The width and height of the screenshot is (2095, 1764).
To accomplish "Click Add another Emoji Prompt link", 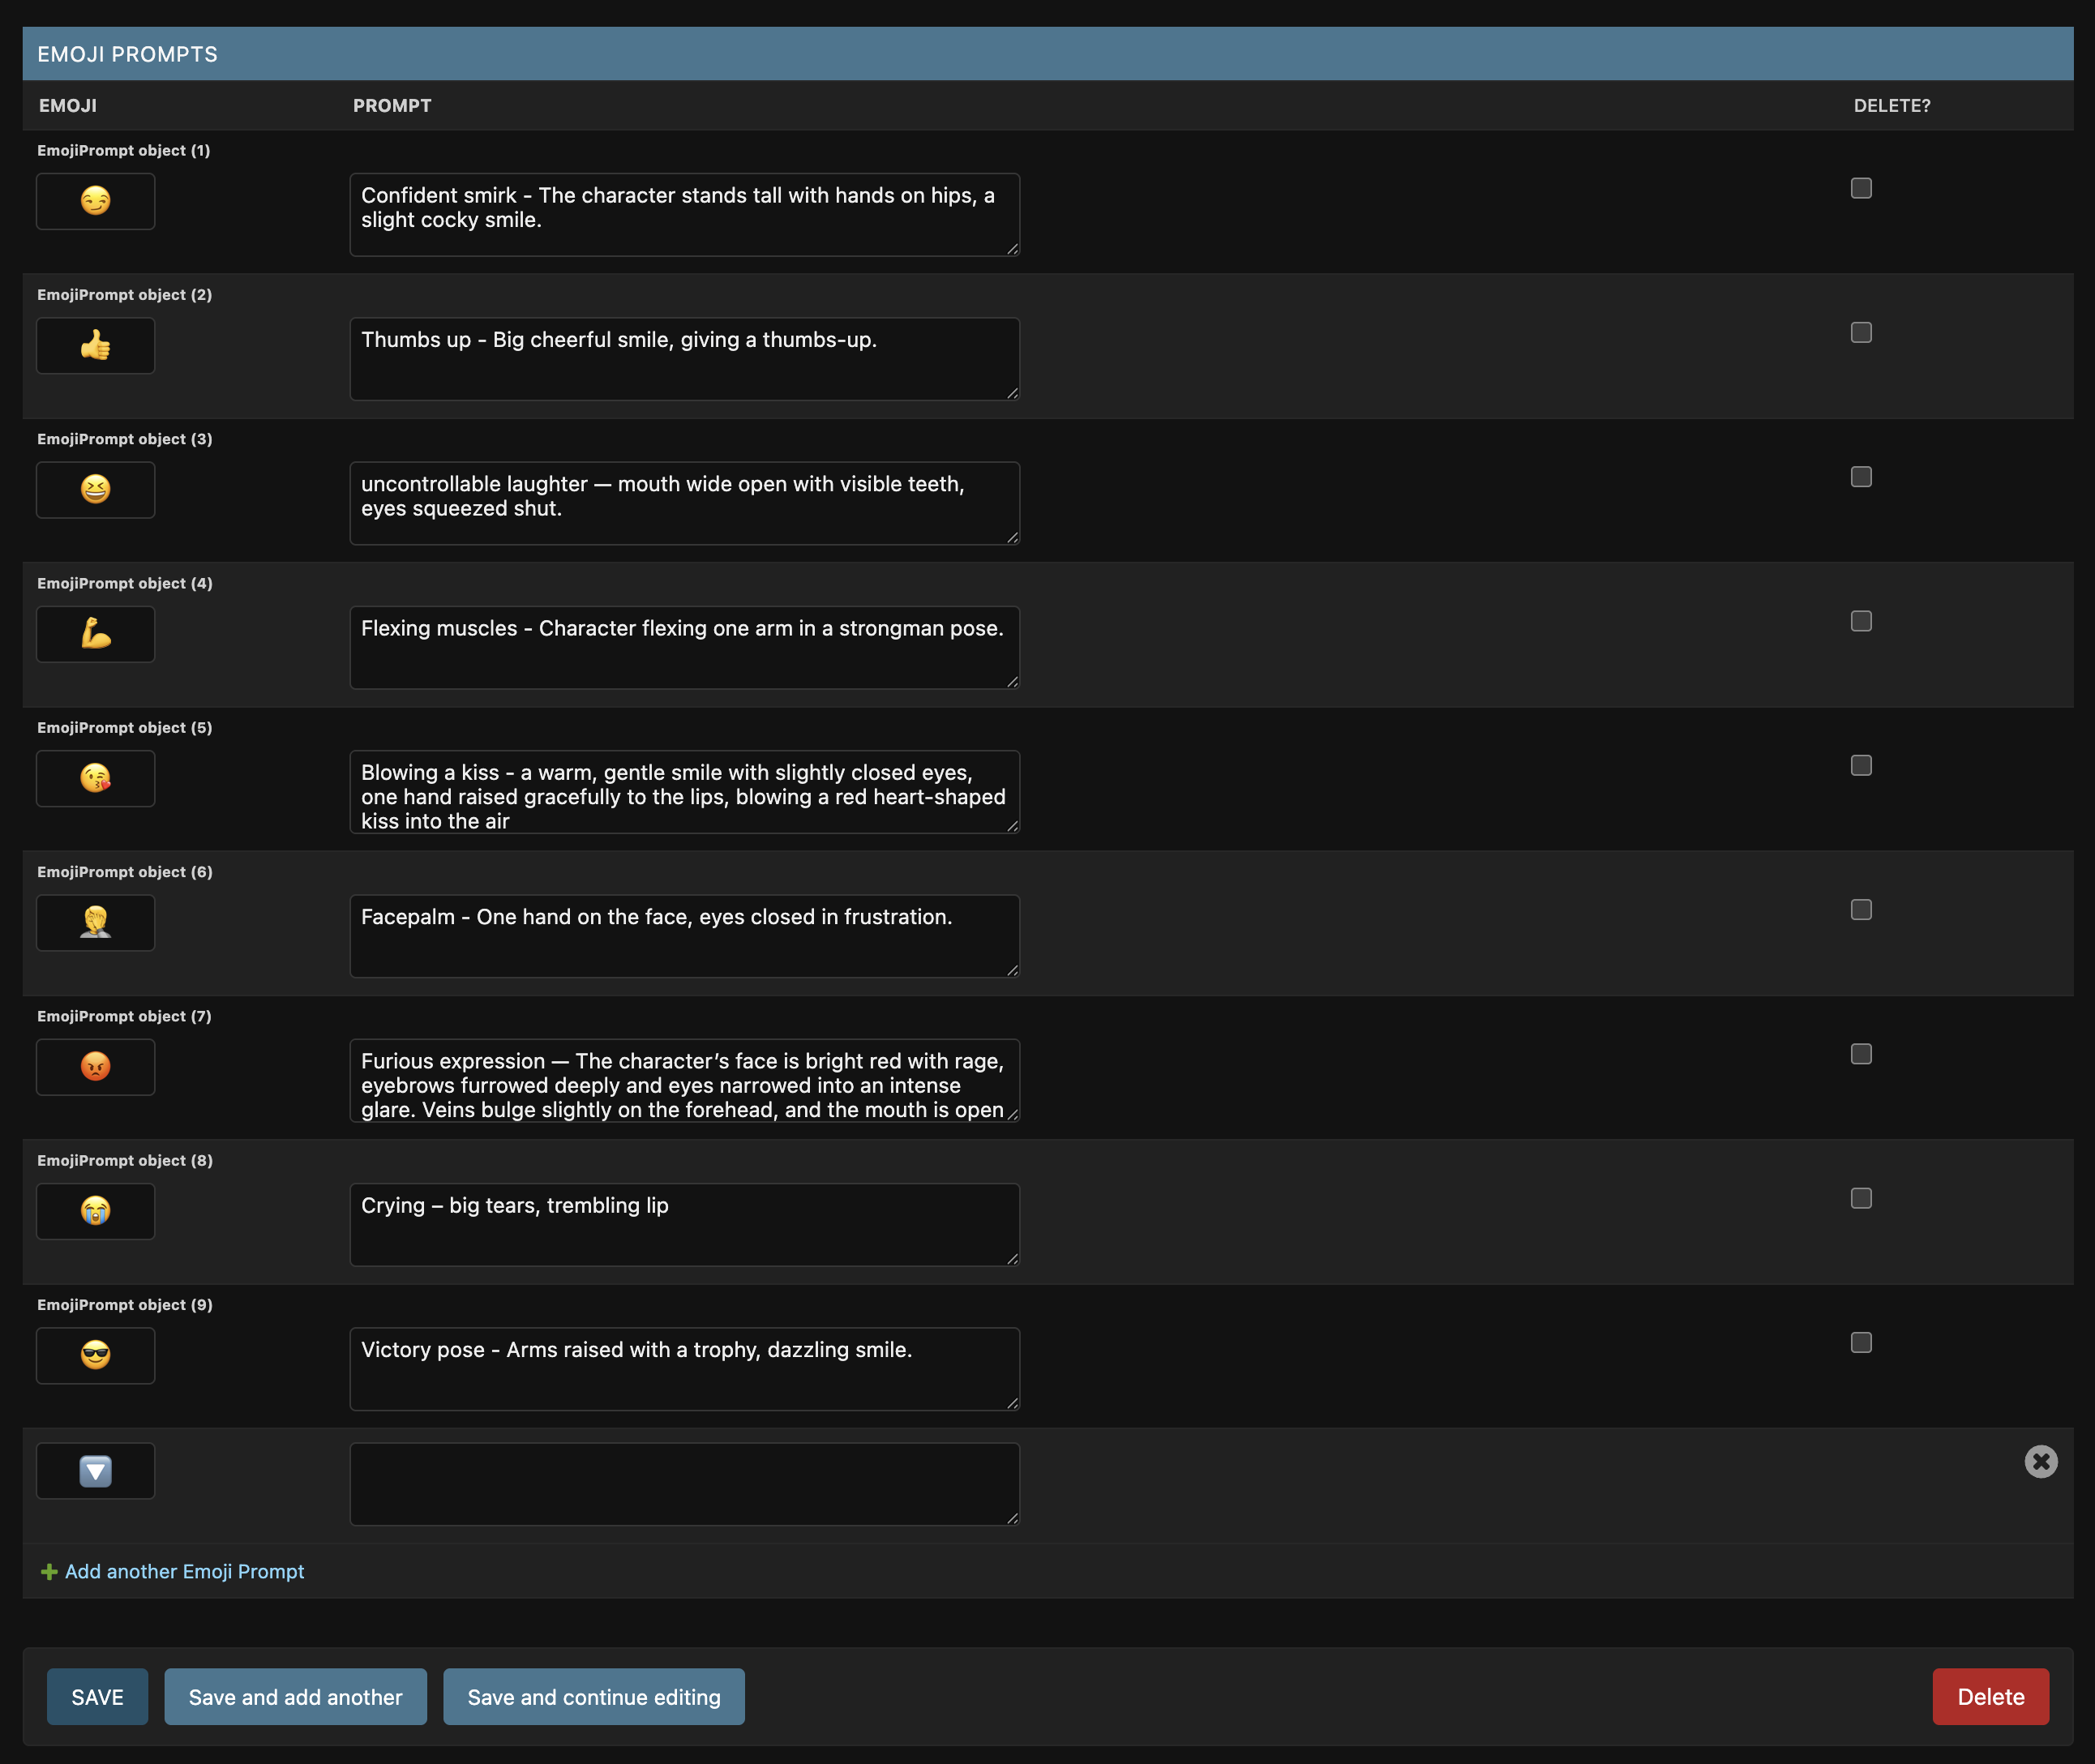I will pyautogui.click(x=184, y=1571).
